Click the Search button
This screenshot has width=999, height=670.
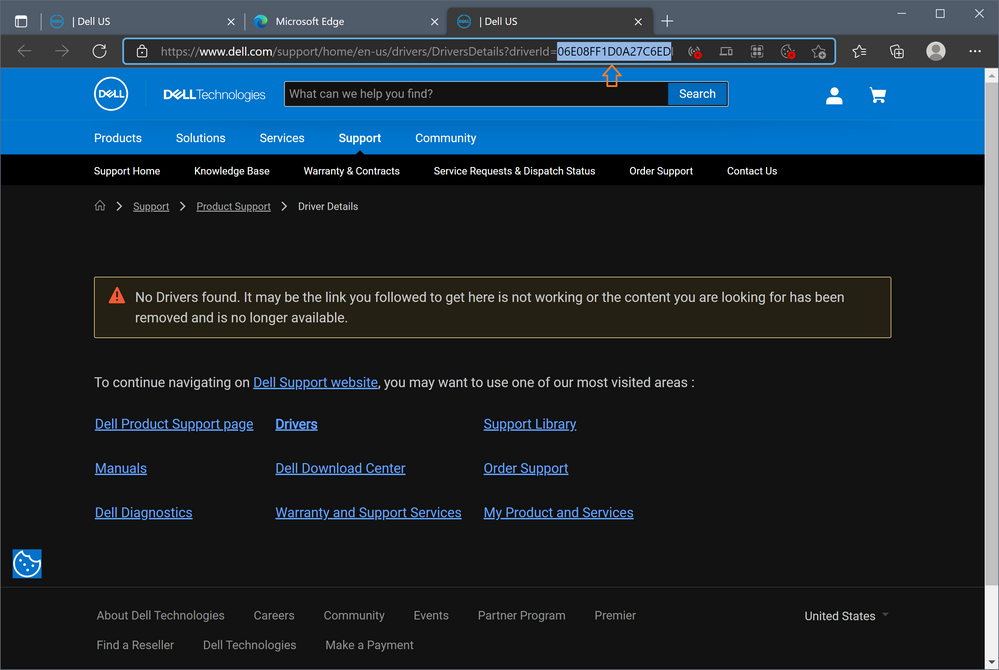(697, 94)
